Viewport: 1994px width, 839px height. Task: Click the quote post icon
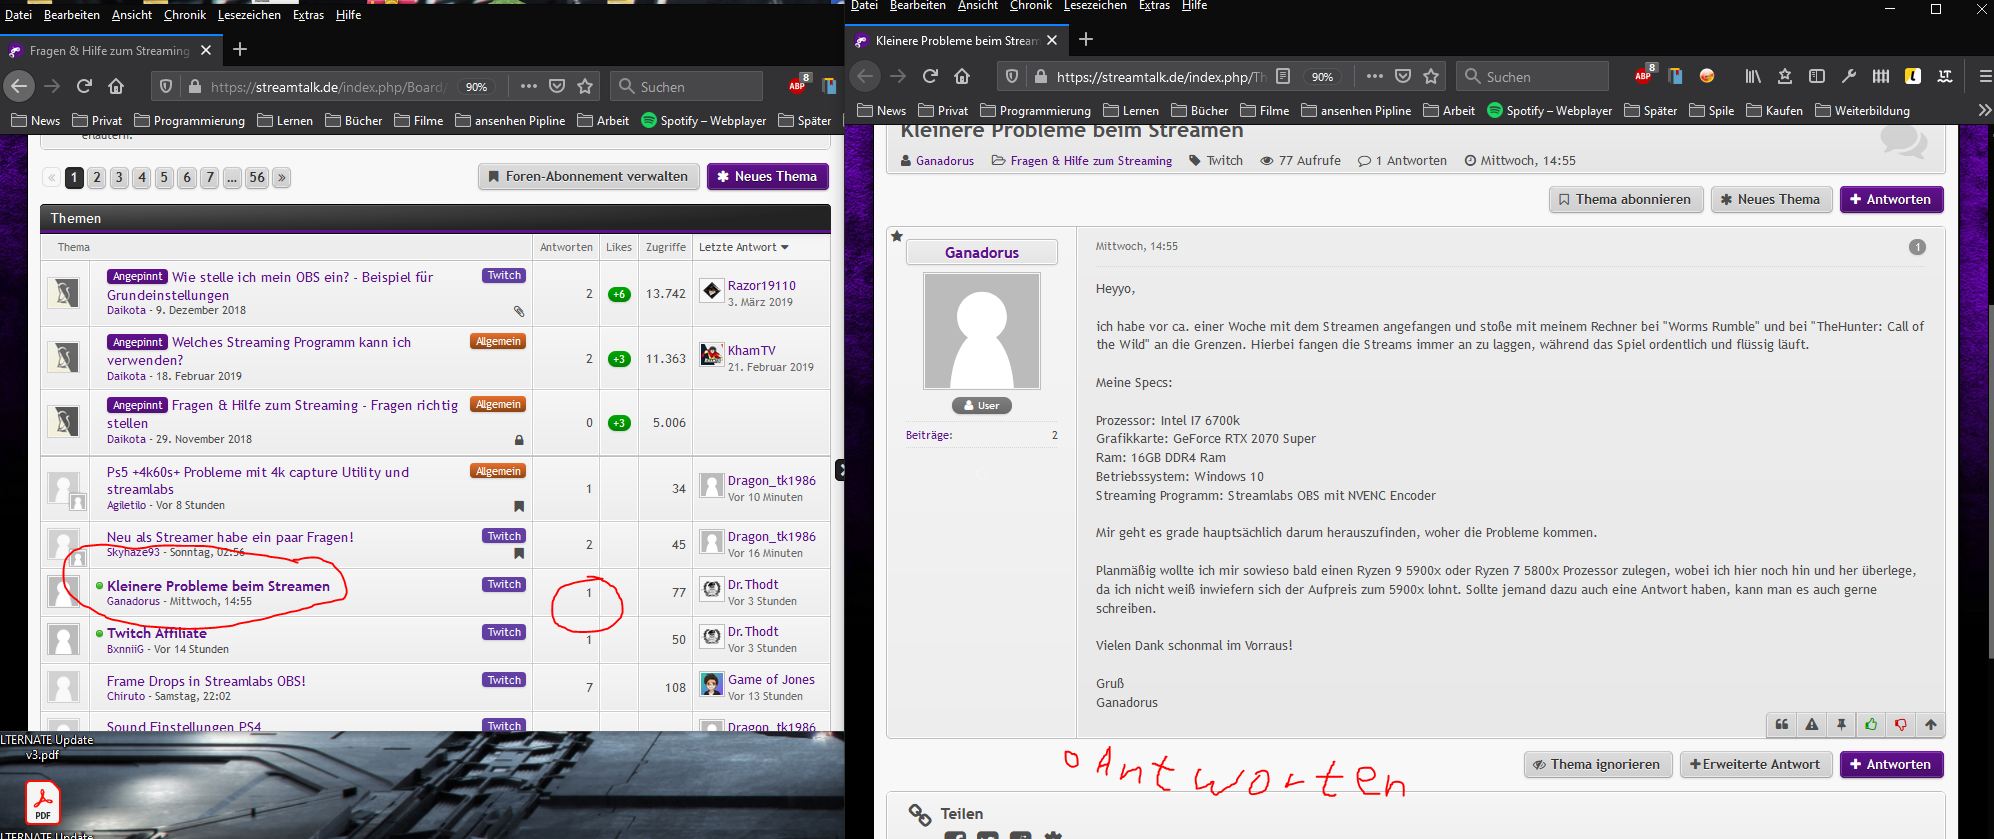1781,725
